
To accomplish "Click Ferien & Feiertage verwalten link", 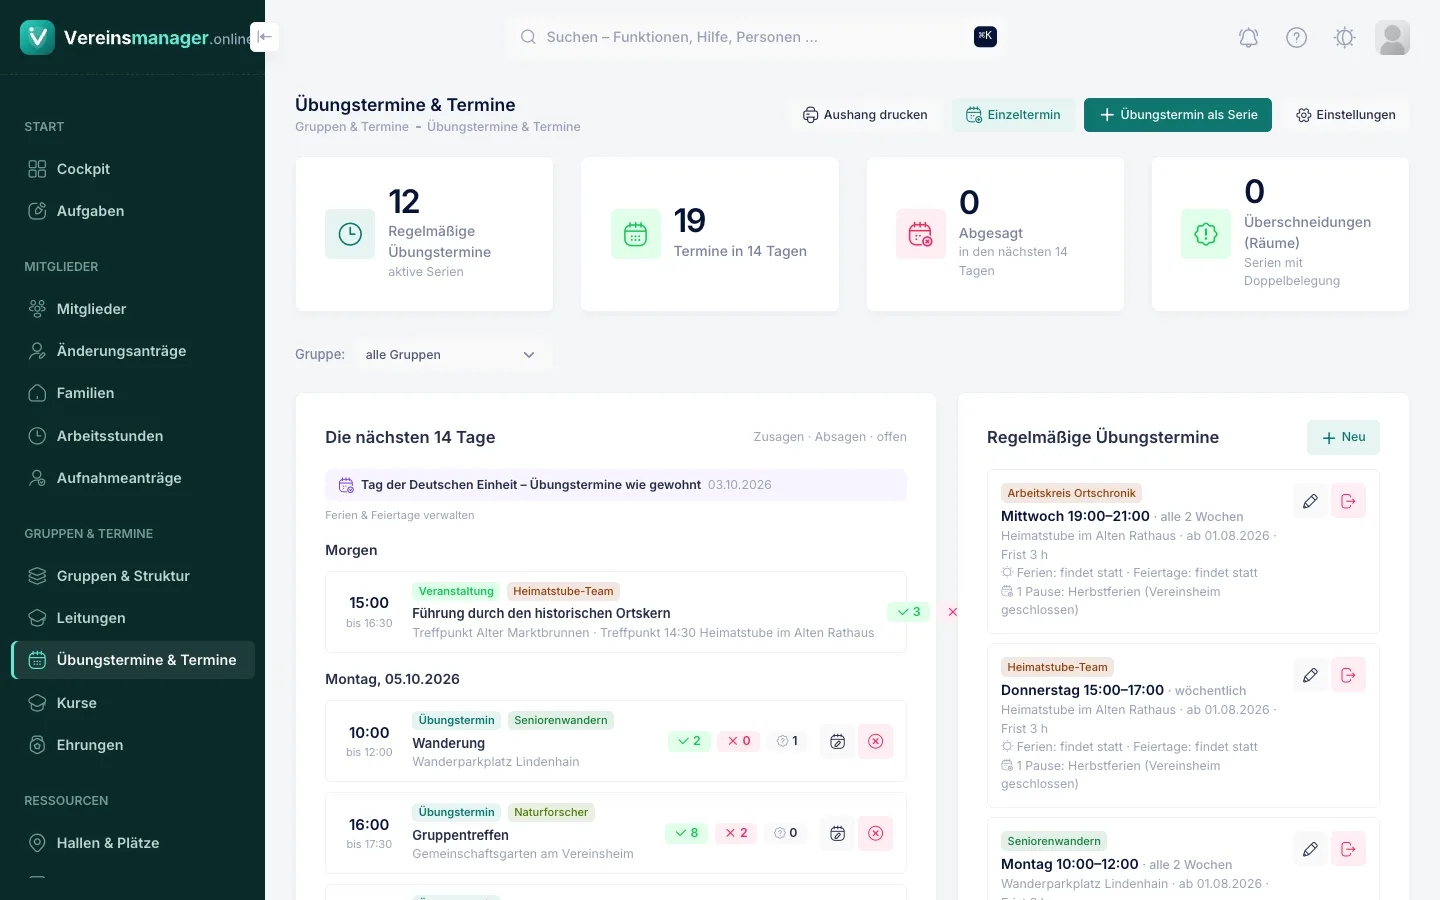I will coord(400,515).
